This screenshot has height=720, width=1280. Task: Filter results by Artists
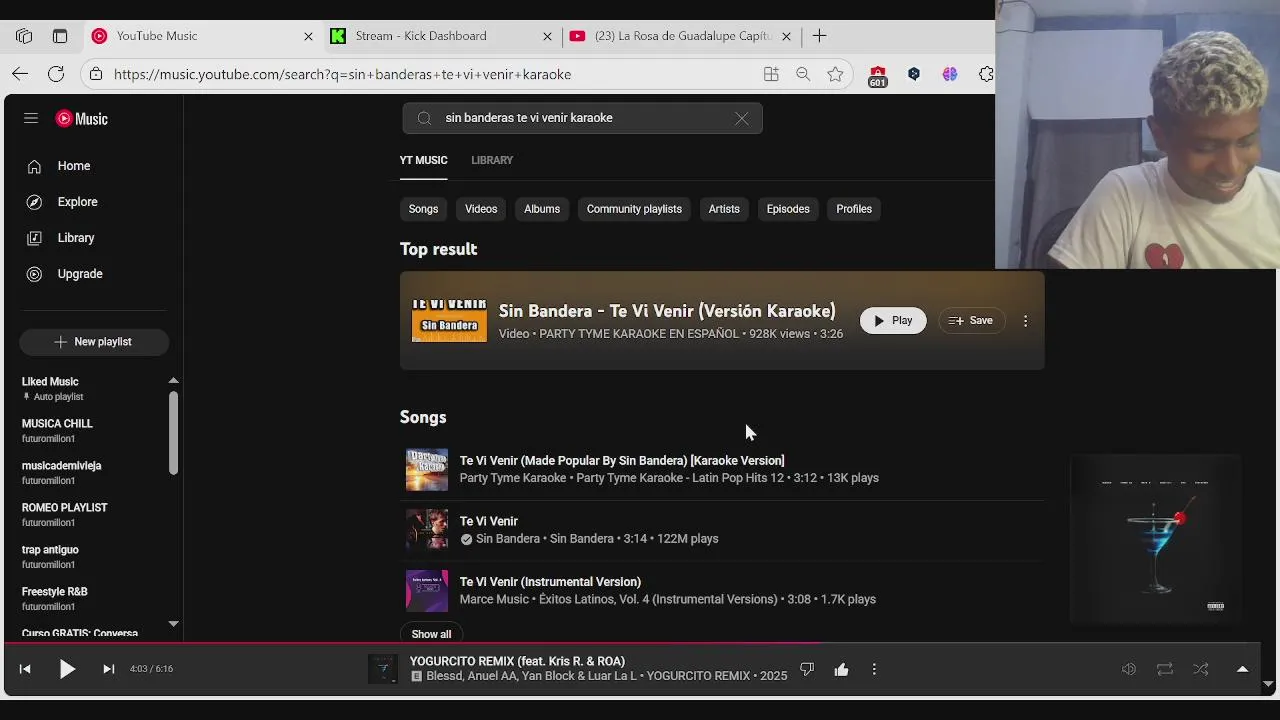(724, 209)
